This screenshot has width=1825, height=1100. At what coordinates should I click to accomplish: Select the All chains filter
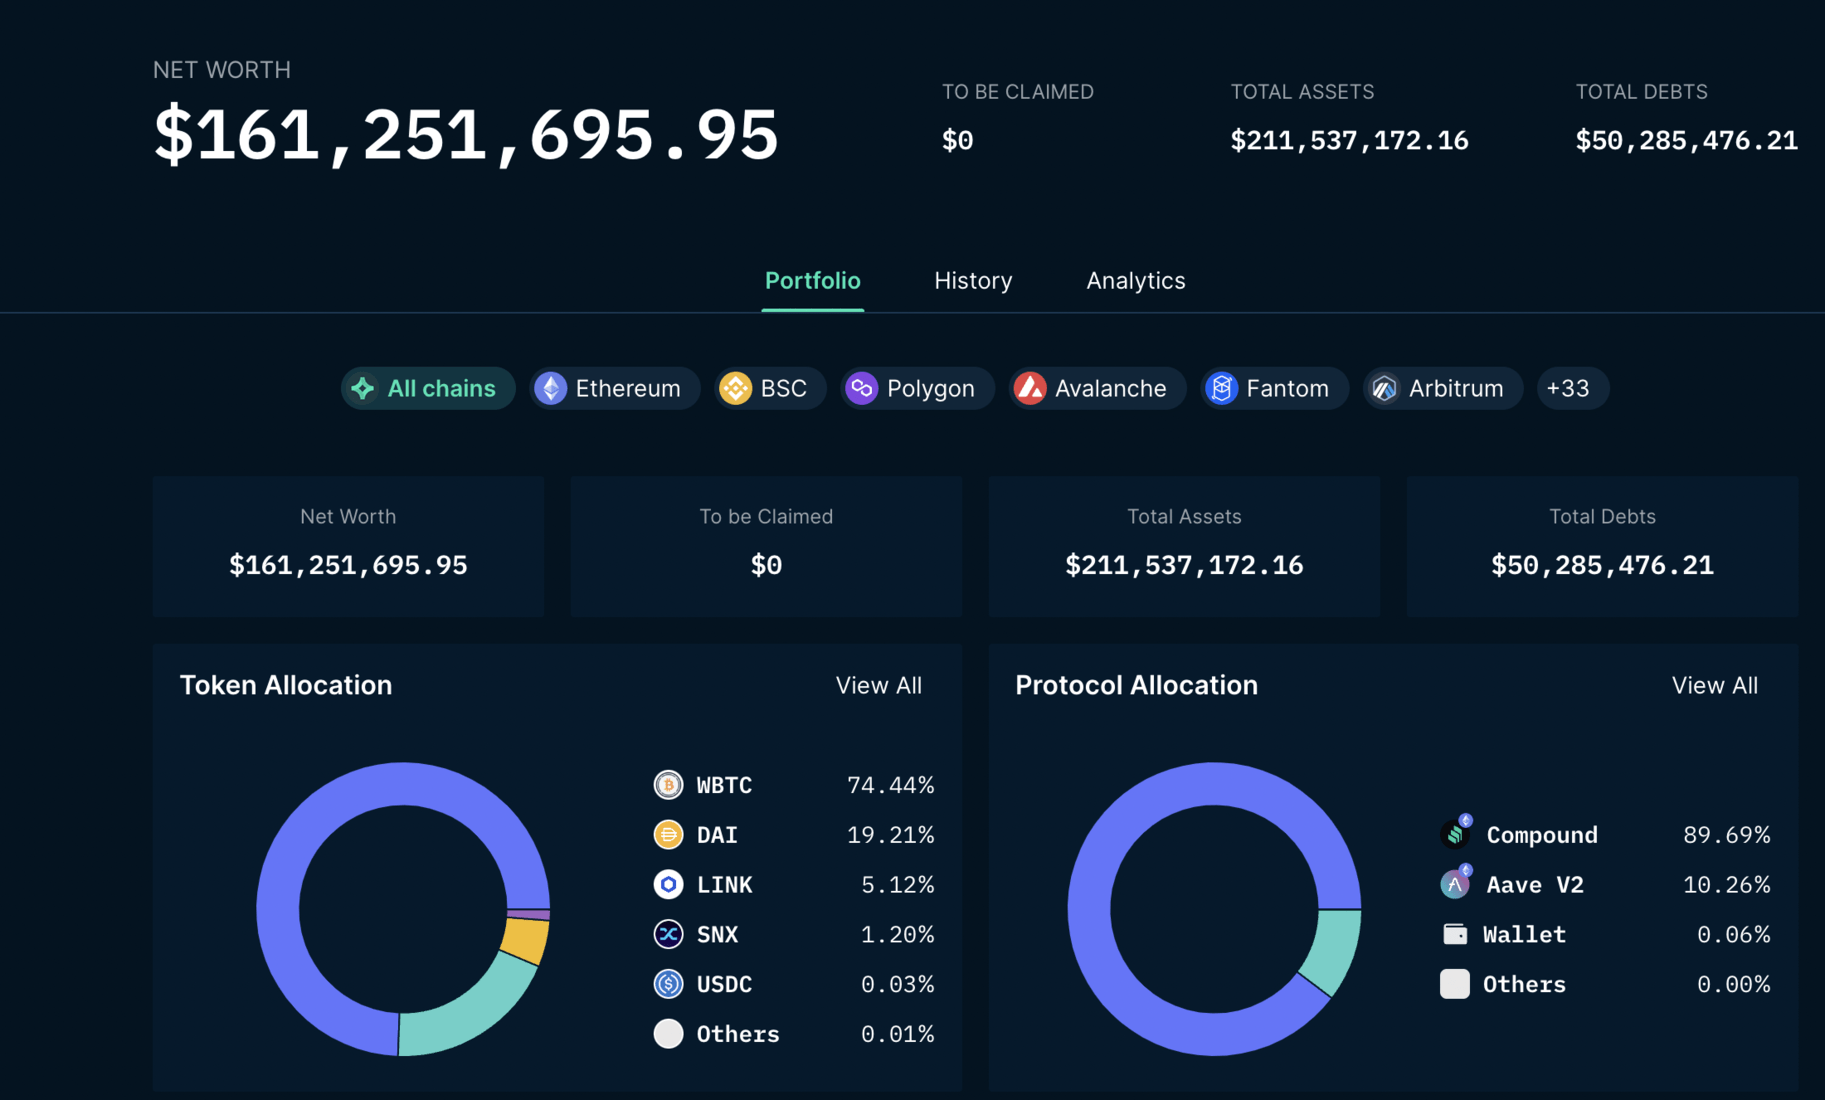pyautogui.click(x=428, y=388)
